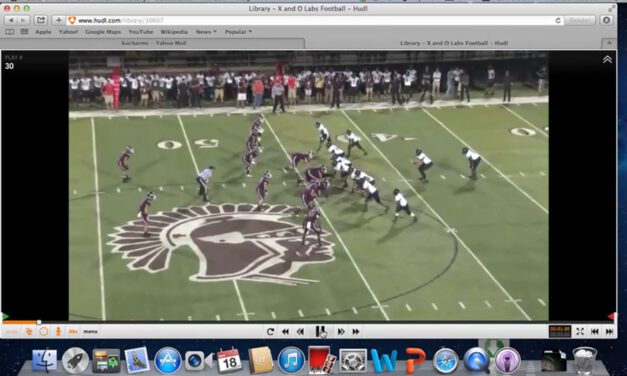Open Podcasts purple icon in Dock
627x376 pixels.
(507, 360)
